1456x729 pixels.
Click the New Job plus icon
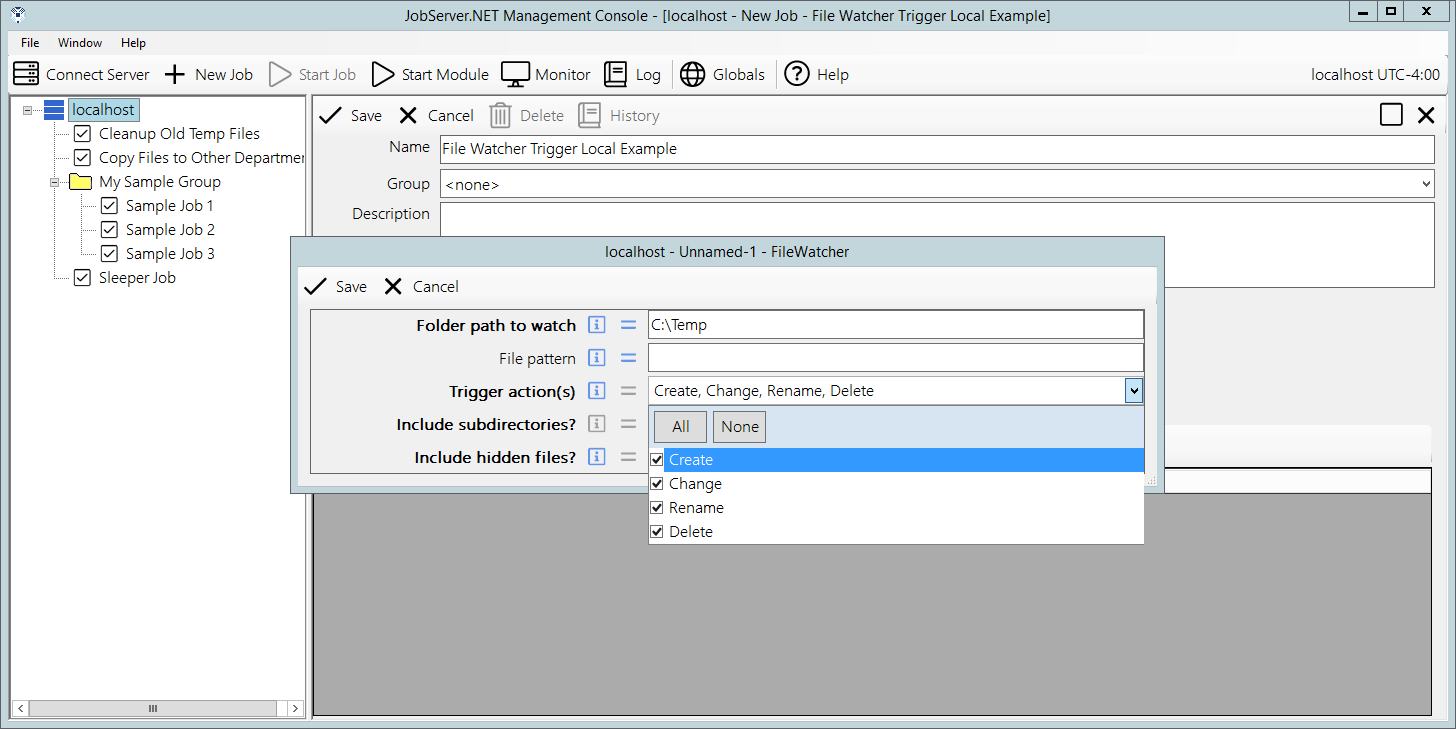tap(175, 74)
